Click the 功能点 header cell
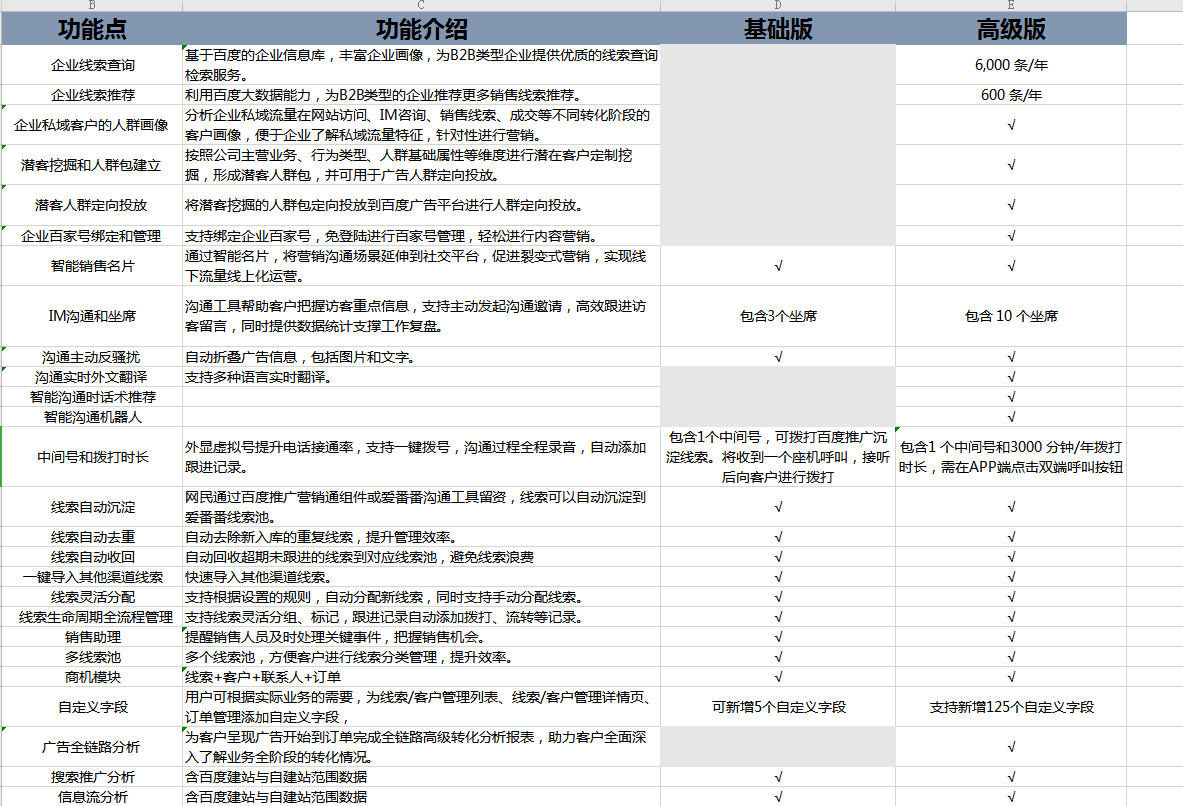The width and height of the screenshot is (1183, 806). tap(92, 29)
